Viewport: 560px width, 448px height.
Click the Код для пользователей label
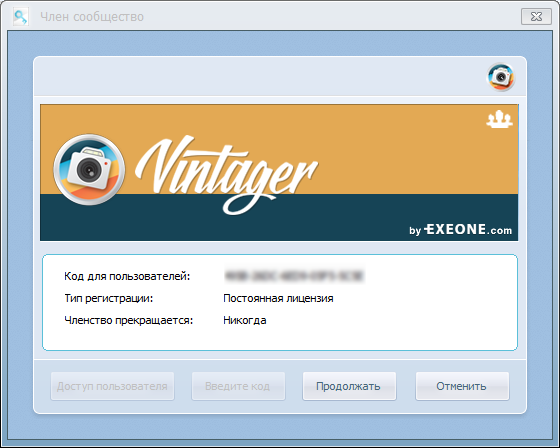coord(127,276)
